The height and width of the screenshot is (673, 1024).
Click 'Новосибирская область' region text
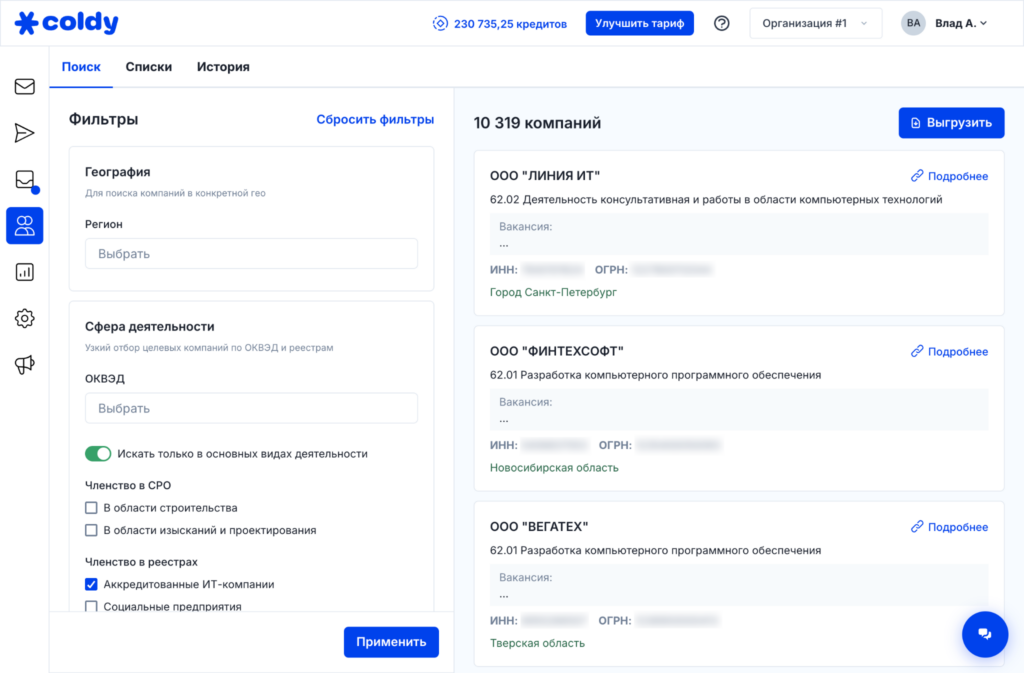554,467
